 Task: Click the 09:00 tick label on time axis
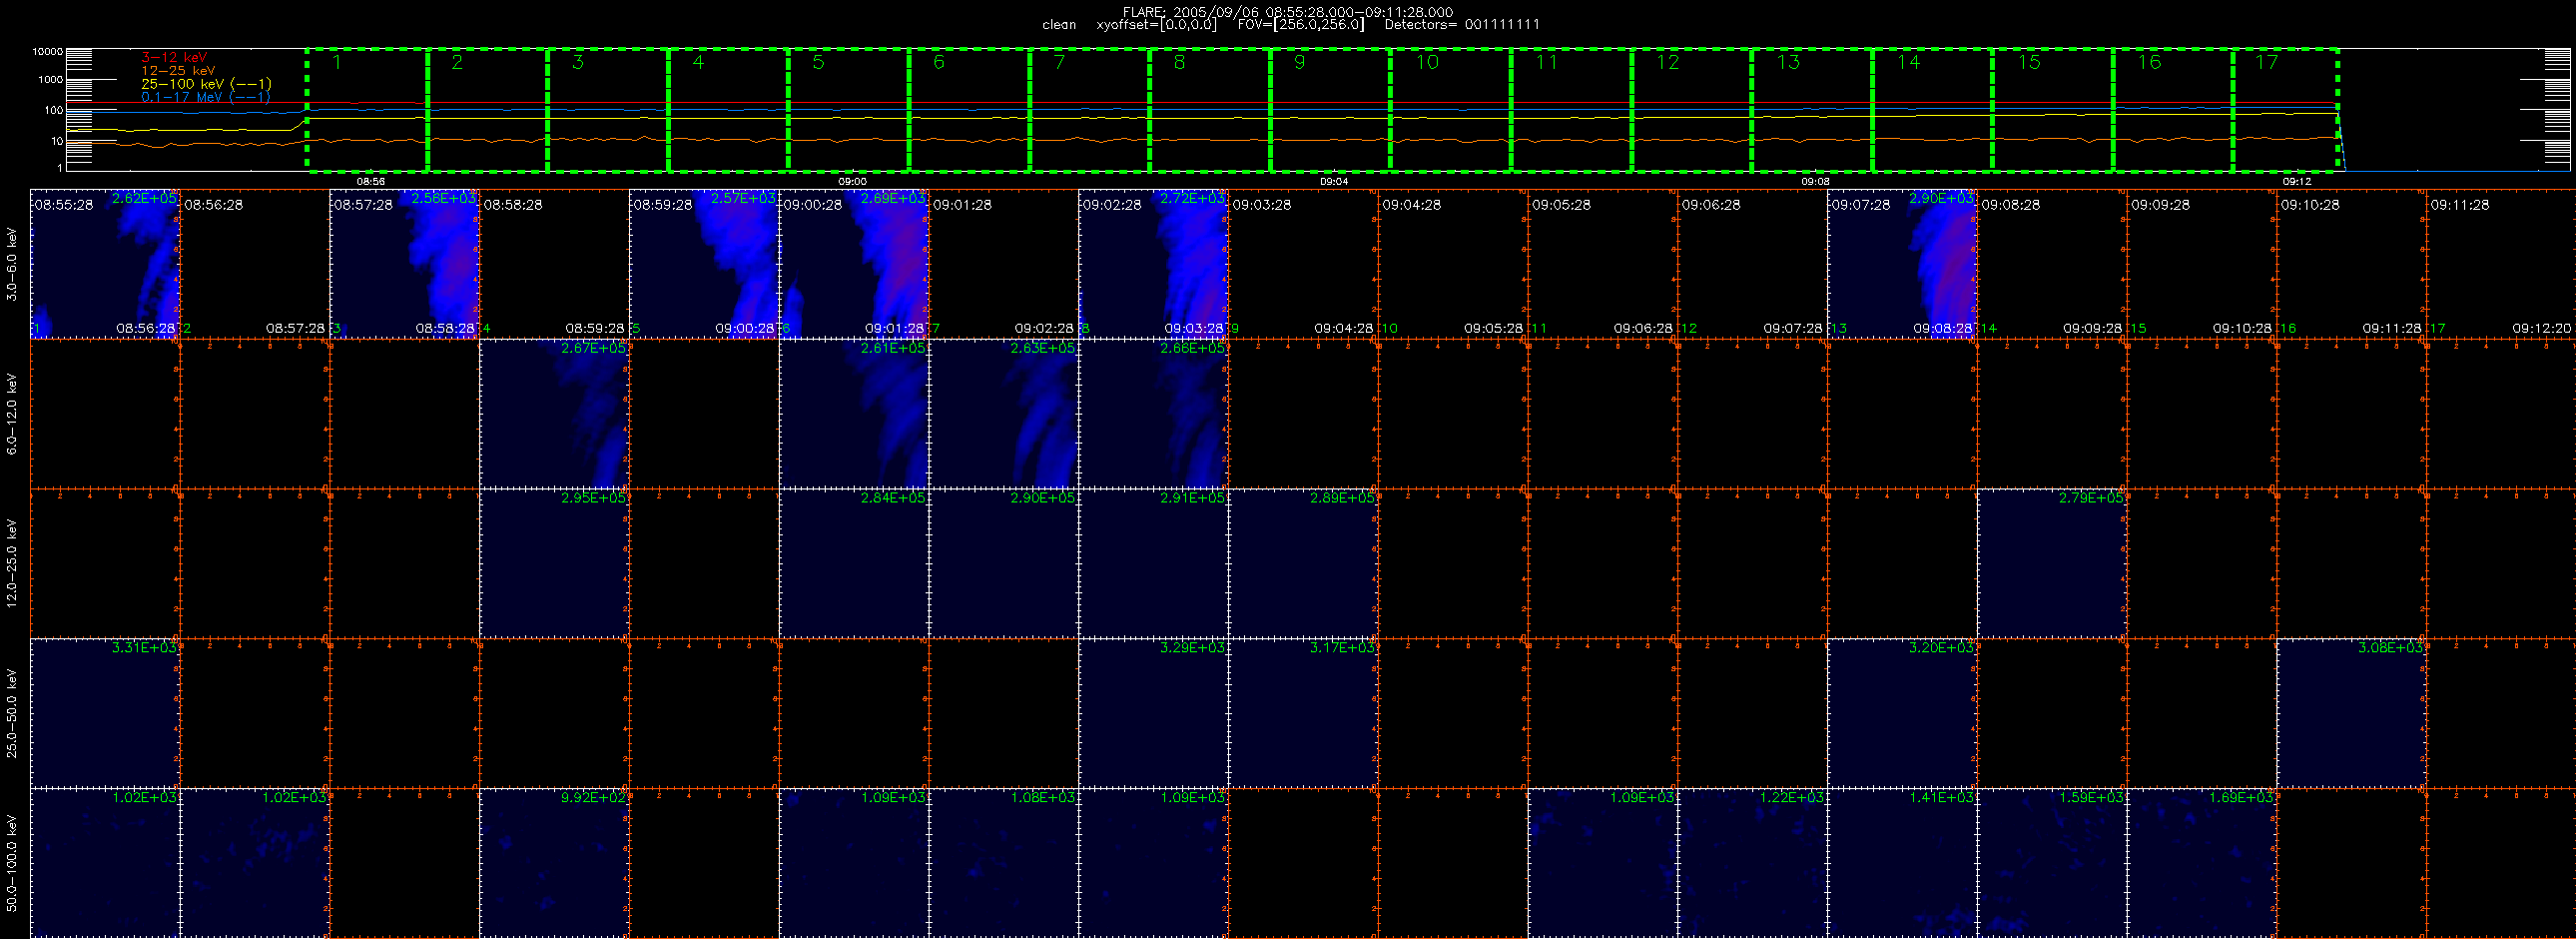tap(852, 182)
